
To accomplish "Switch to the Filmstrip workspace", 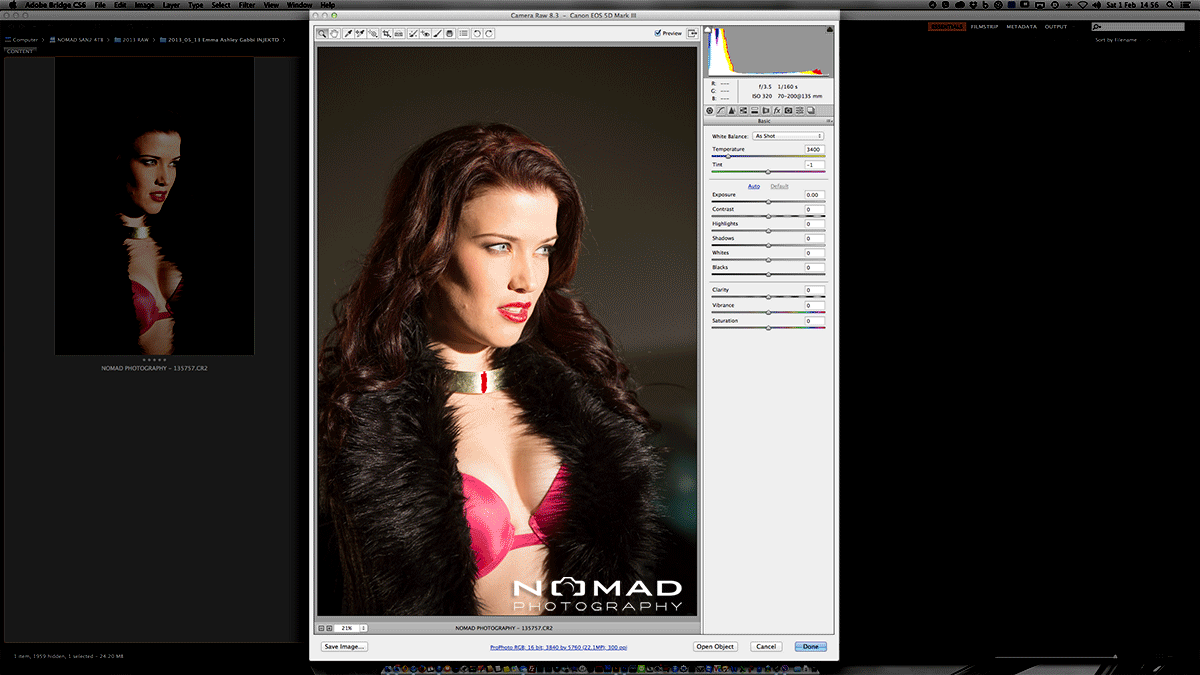I will (x=984, y=27).
